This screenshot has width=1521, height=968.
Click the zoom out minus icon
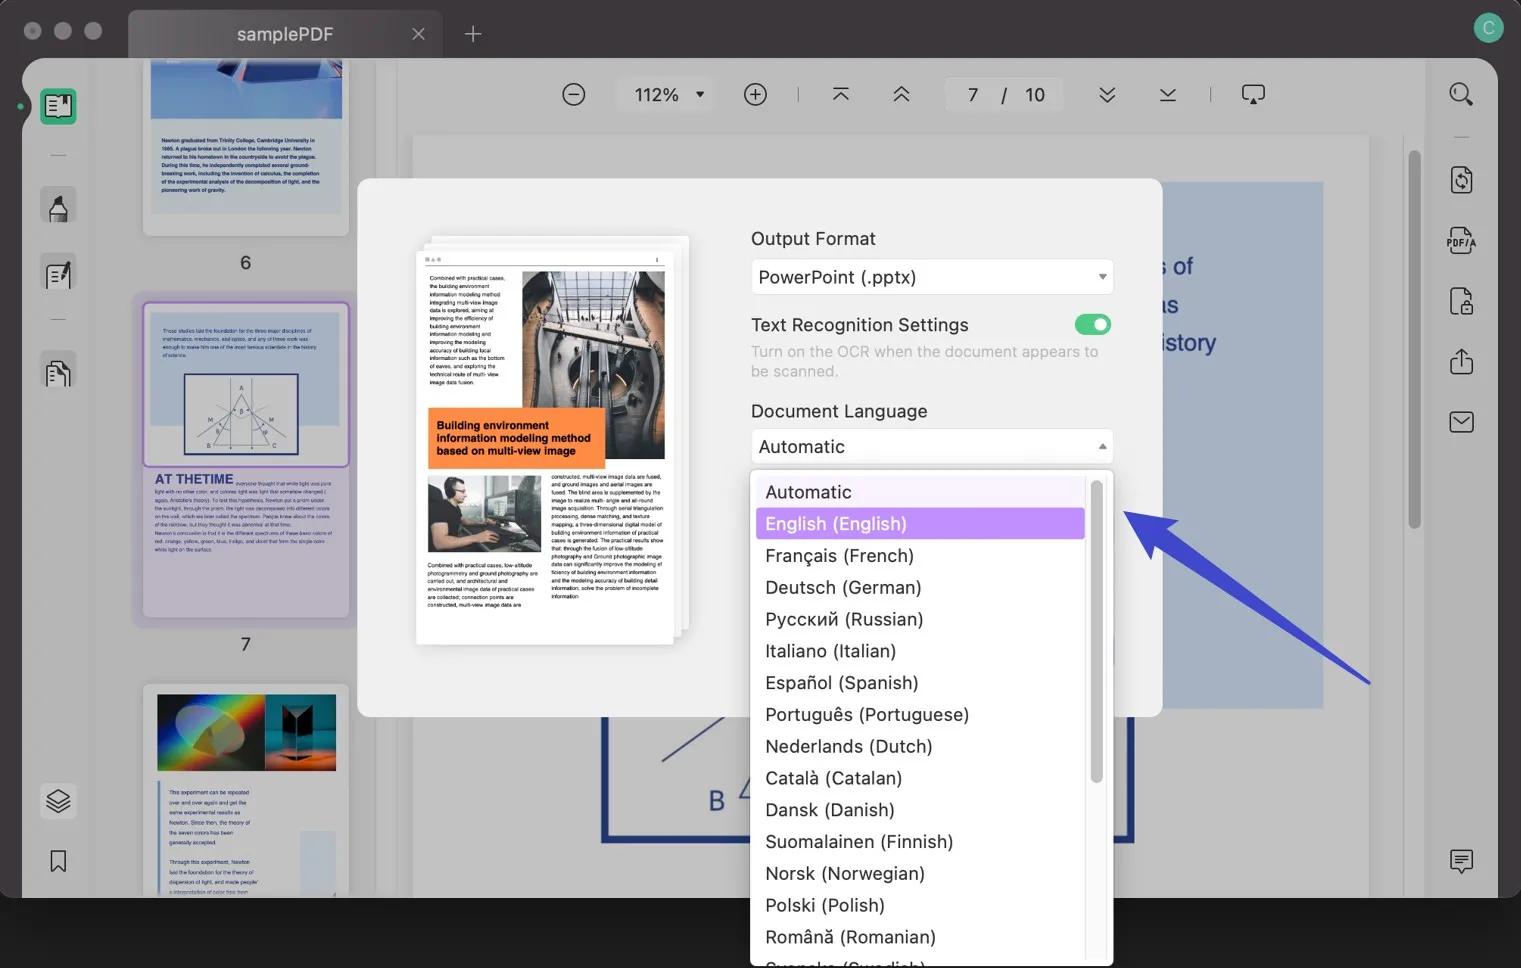[x=574, y=95]
